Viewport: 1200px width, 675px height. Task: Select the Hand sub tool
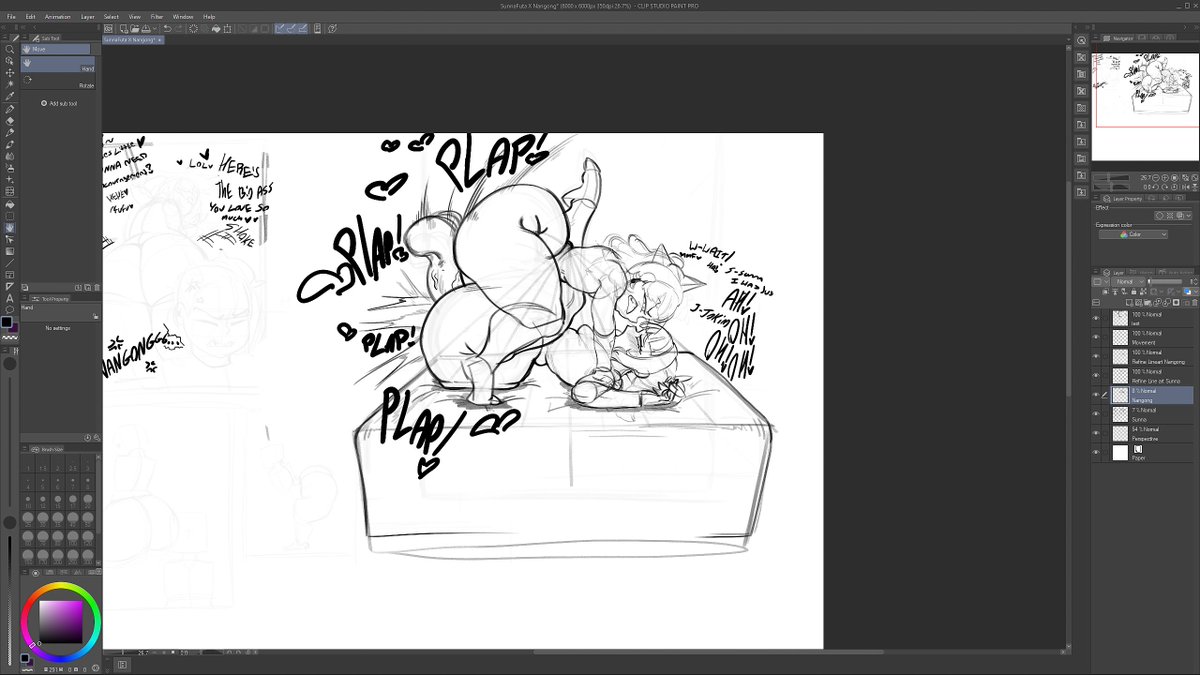click(x=57, y=65)
